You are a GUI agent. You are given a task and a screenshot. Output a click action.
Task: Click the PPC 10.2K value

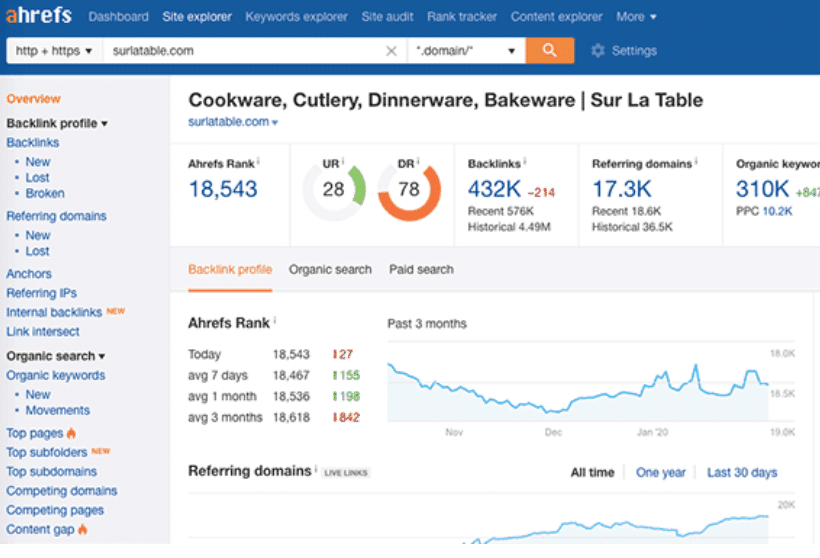tap(778, 211)
